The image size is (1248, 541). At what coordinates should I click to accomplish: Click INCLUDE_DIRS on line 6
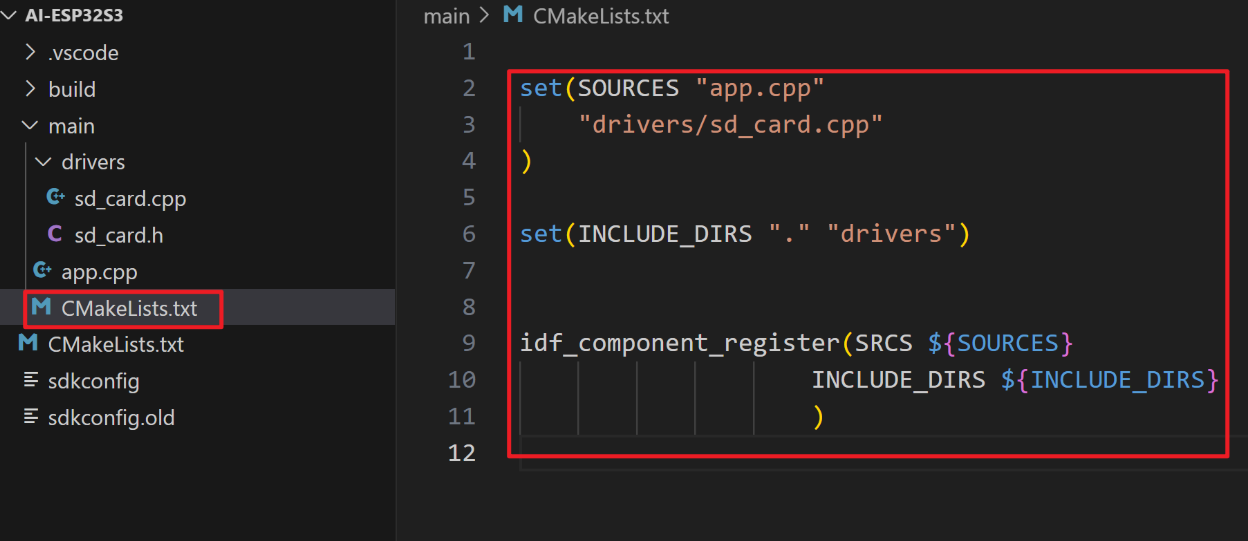665,234
